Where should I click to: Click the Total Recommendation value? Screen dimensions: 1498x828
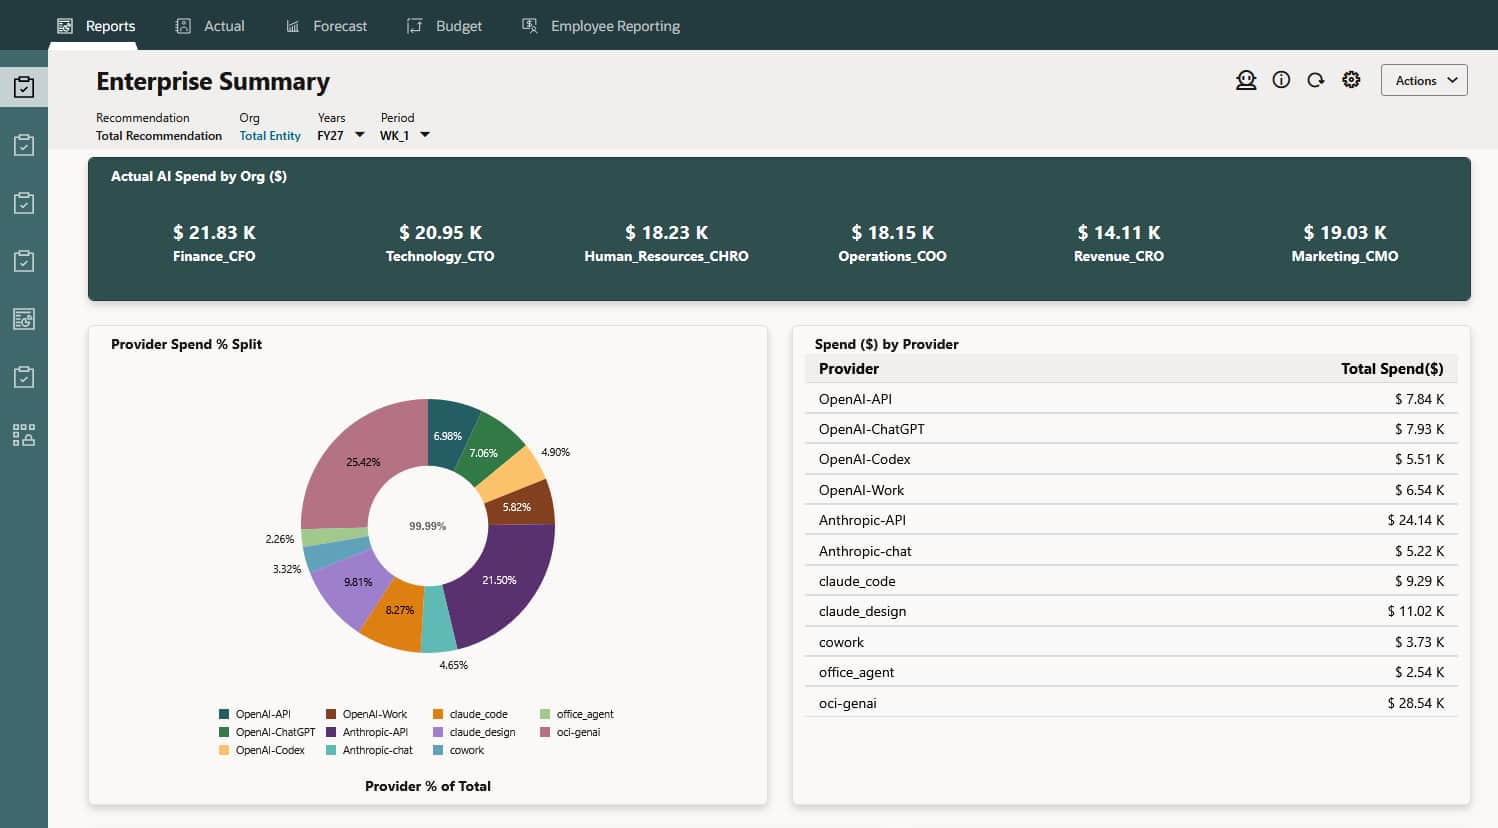pos(159,135)
